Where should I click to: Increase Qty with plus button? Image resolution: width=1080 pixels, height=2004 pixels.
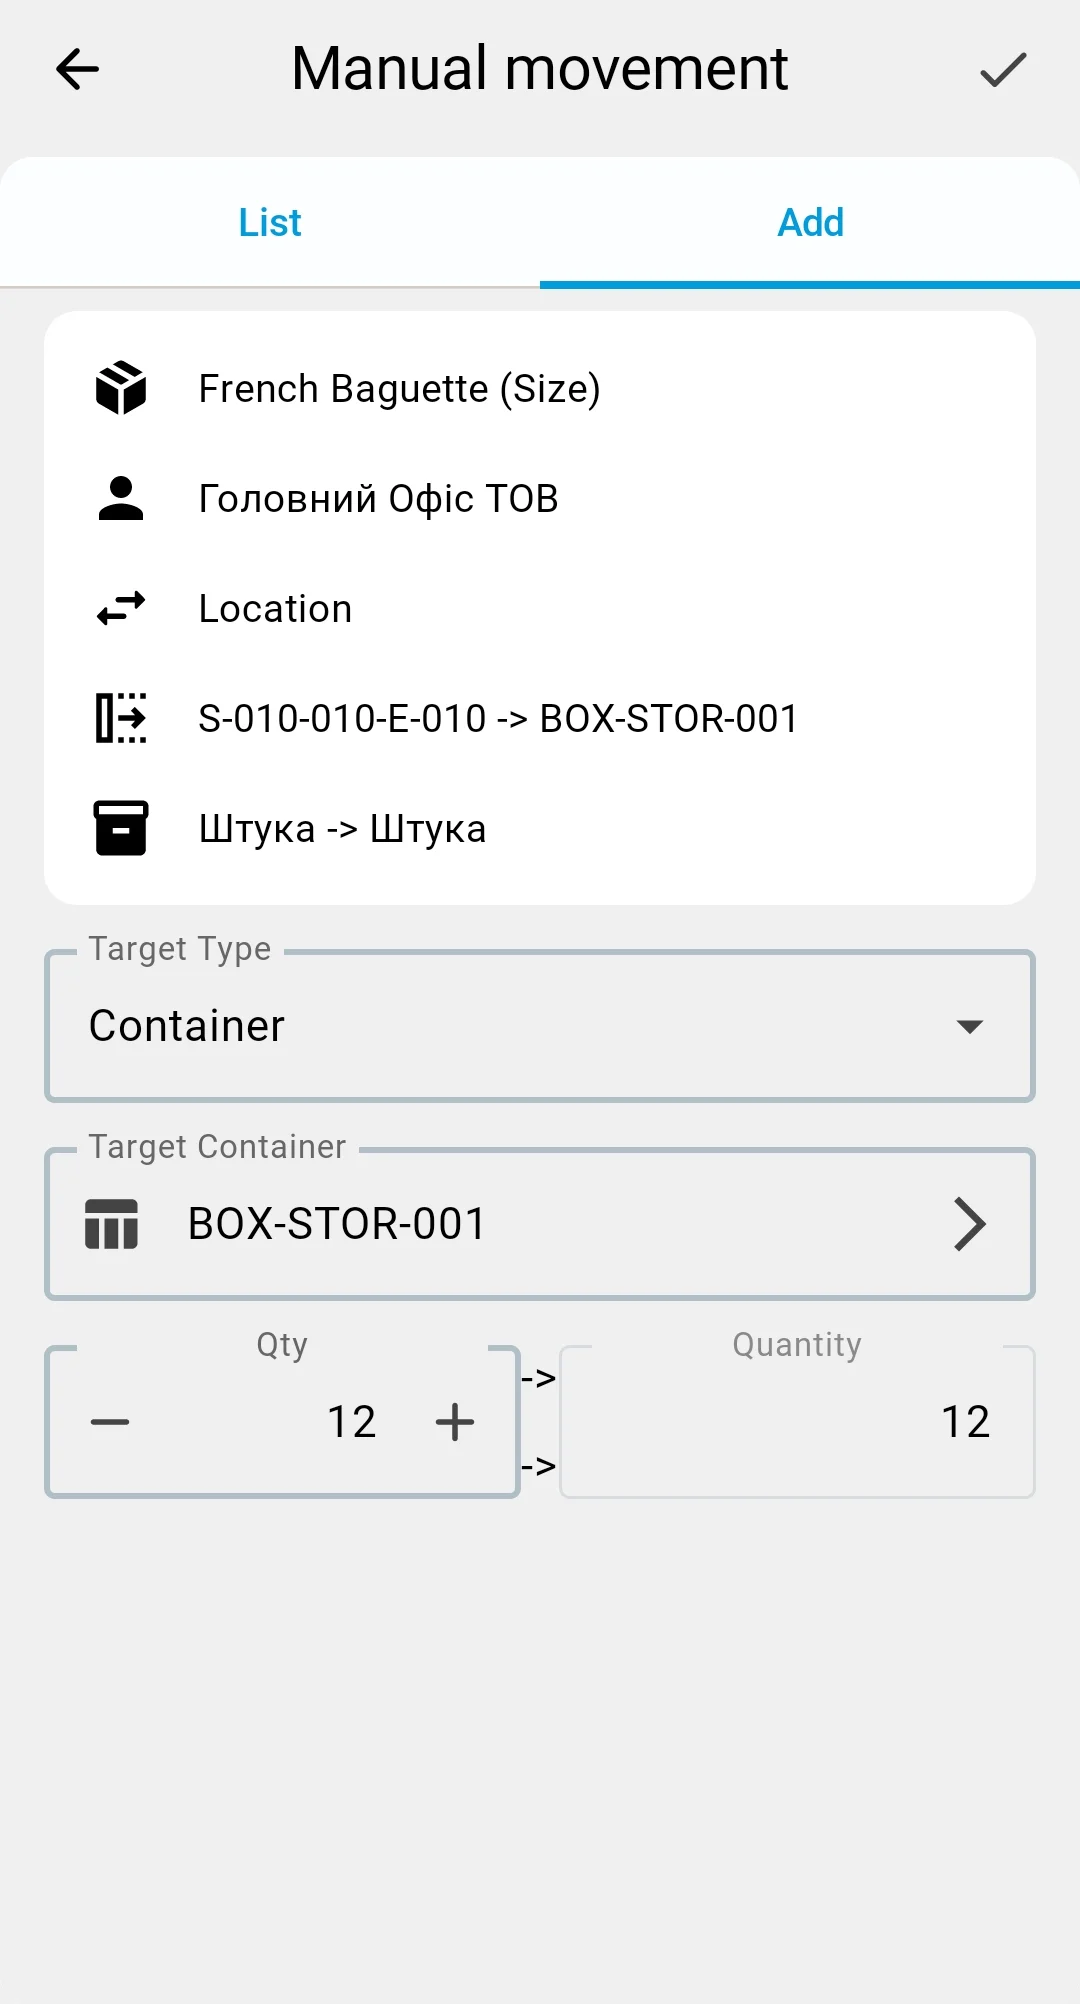click(455, 1422)
